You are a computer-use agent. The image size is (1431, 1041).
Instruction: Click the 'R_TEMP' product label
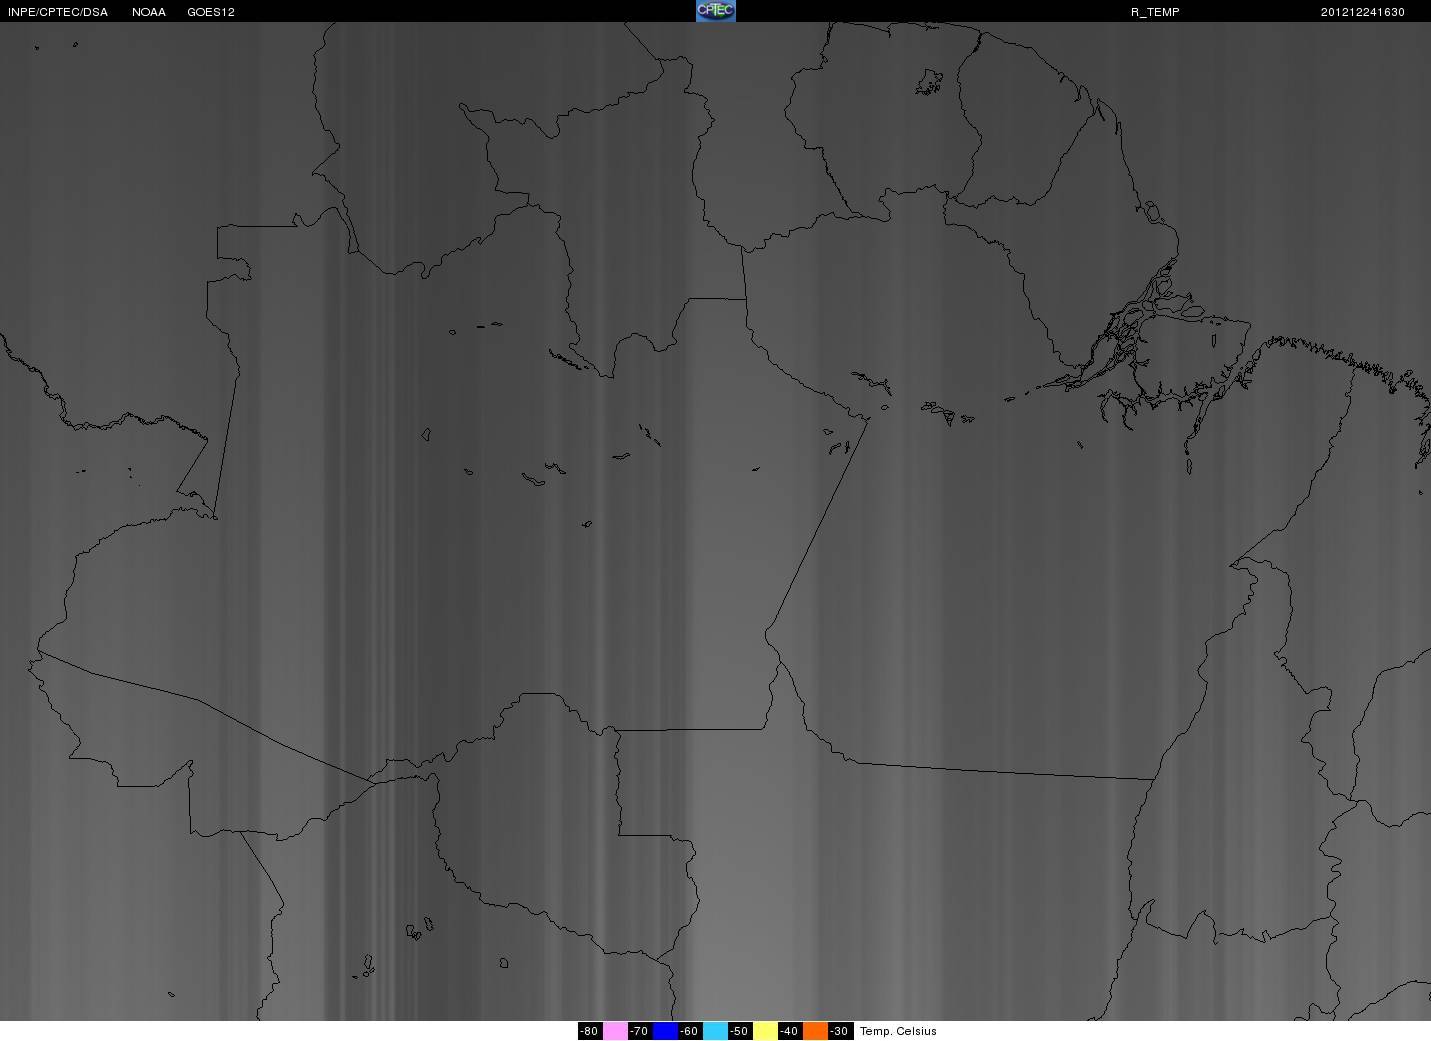pos(1155,12)
